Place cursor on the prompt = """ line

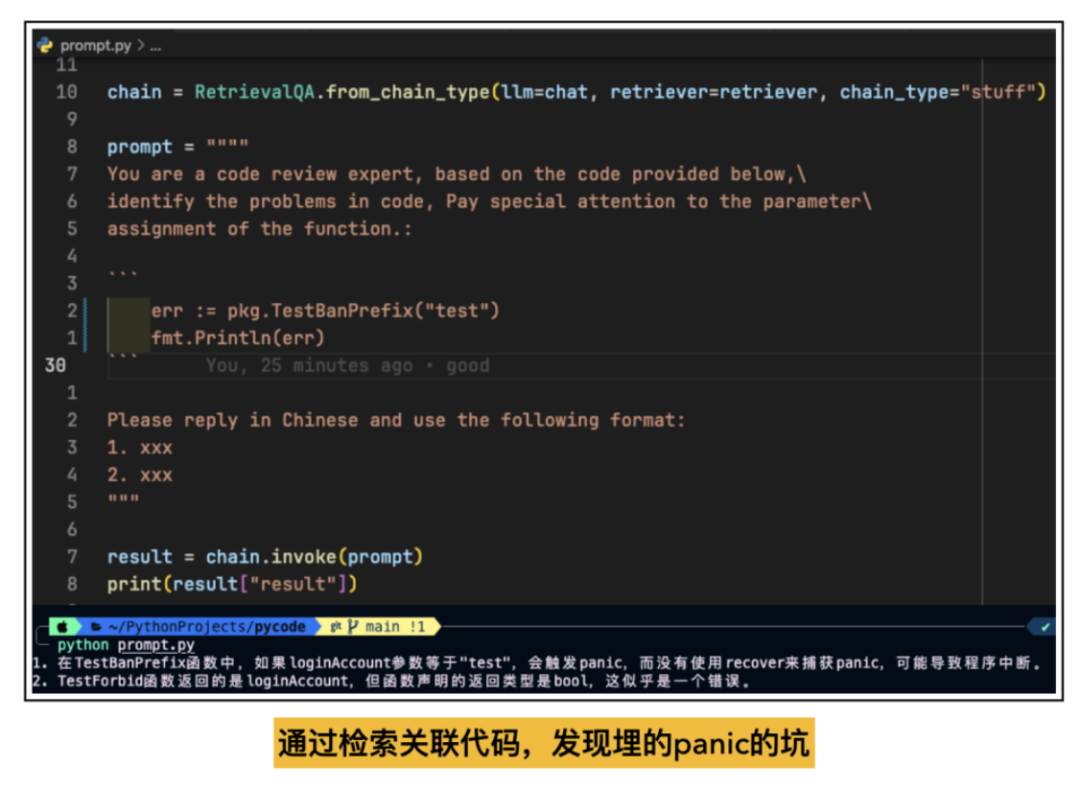tap(177, 147)
